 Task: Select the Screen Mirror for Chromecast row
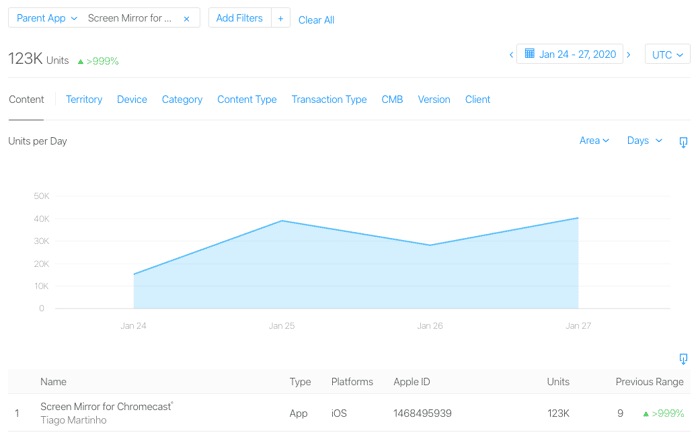click(349, 413)
